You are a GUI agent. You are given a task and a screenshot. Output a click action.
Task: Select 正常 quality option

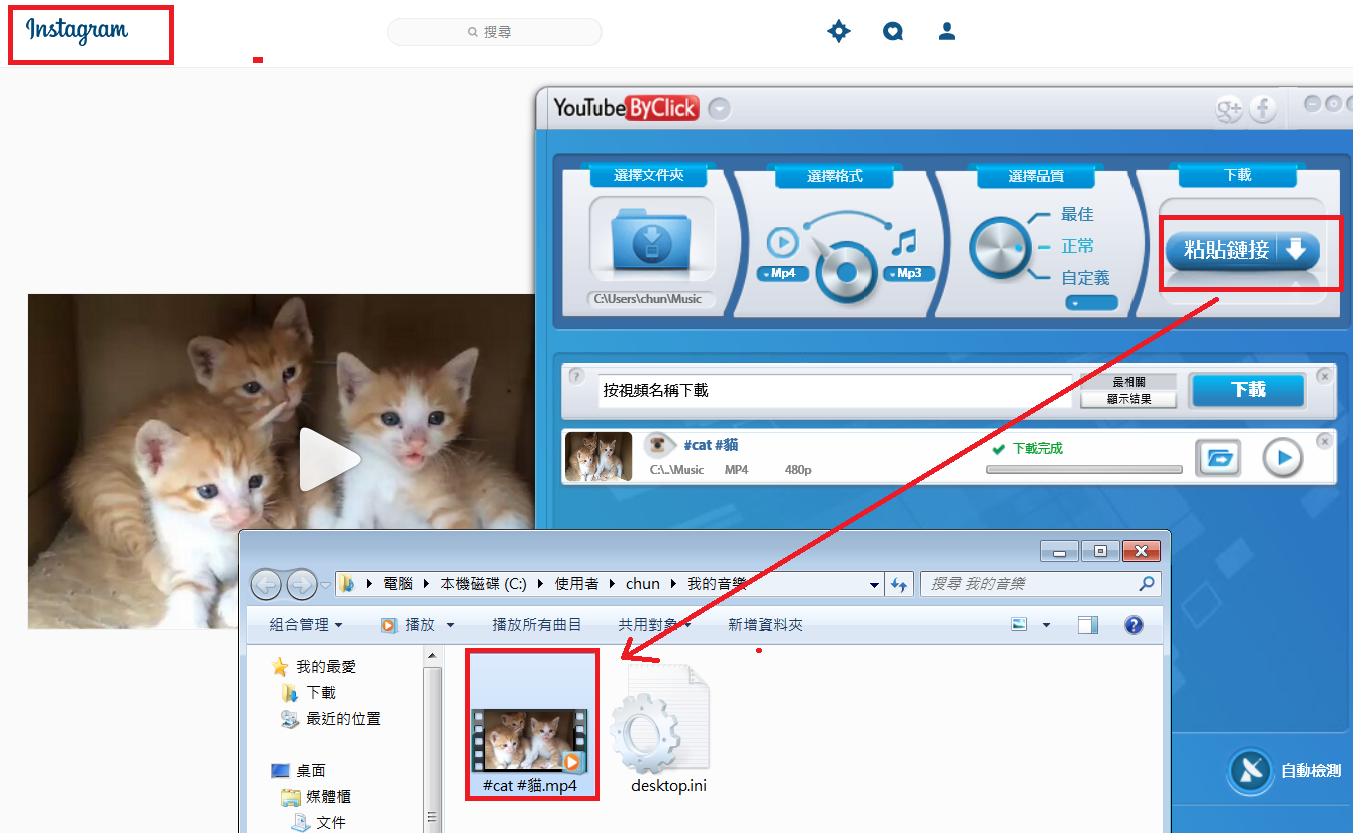[1077, 246]
